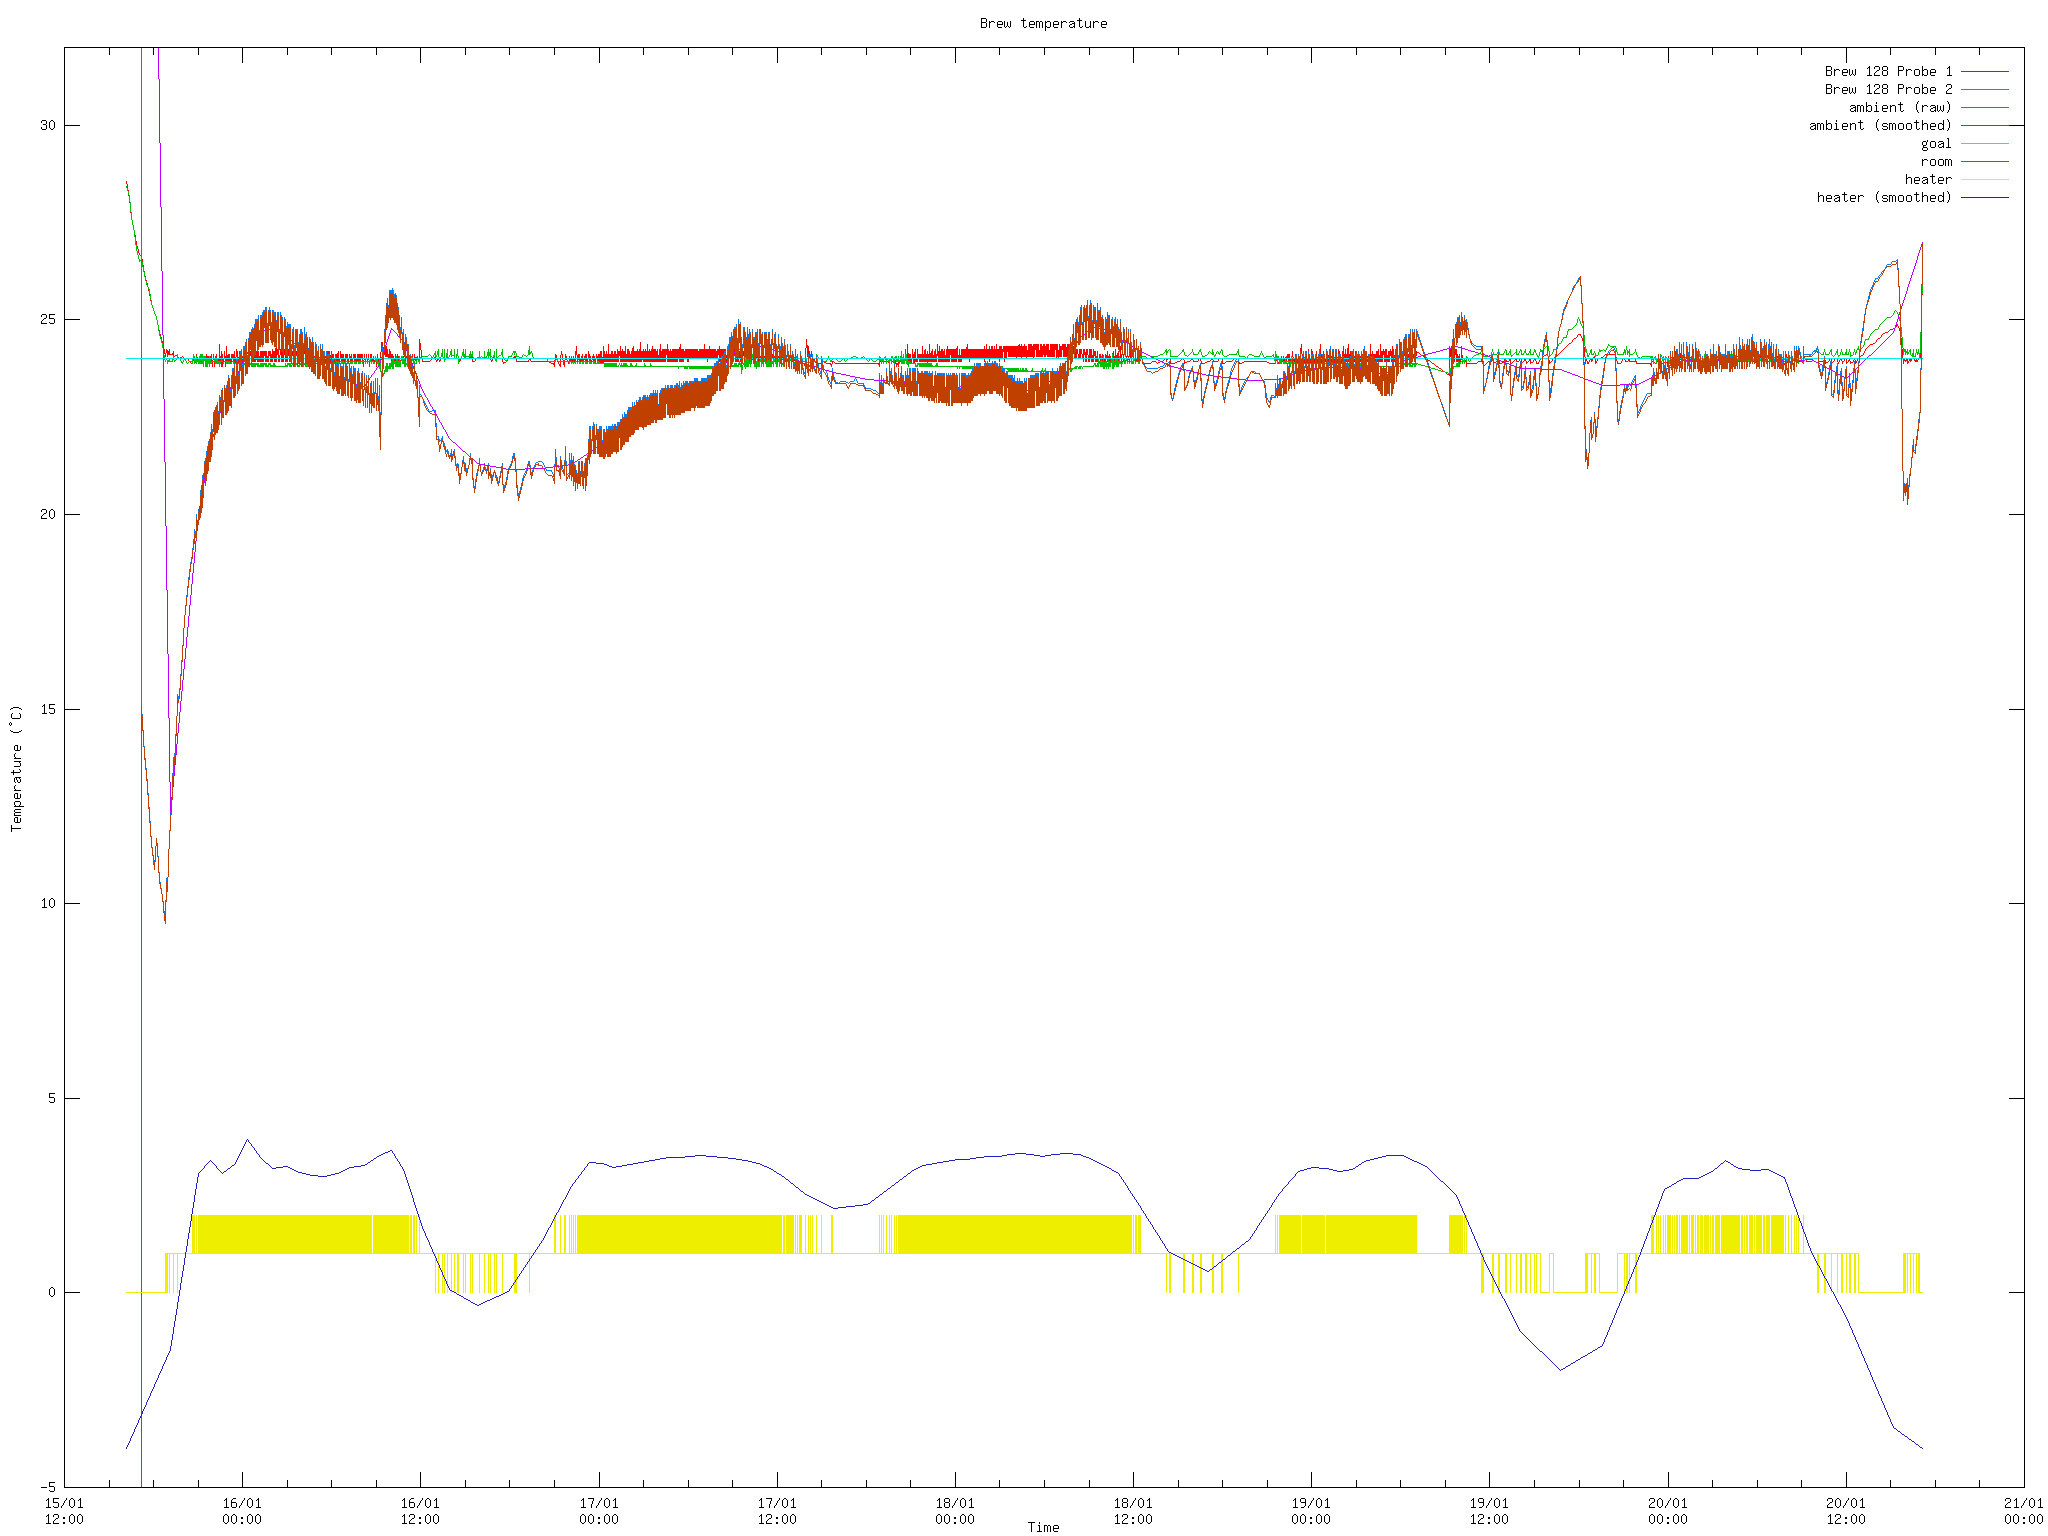Click the x-axis label '19/01 00:00'
The height and width of the screenshot is (1536, 2048).
(x=1311, y=1511)
